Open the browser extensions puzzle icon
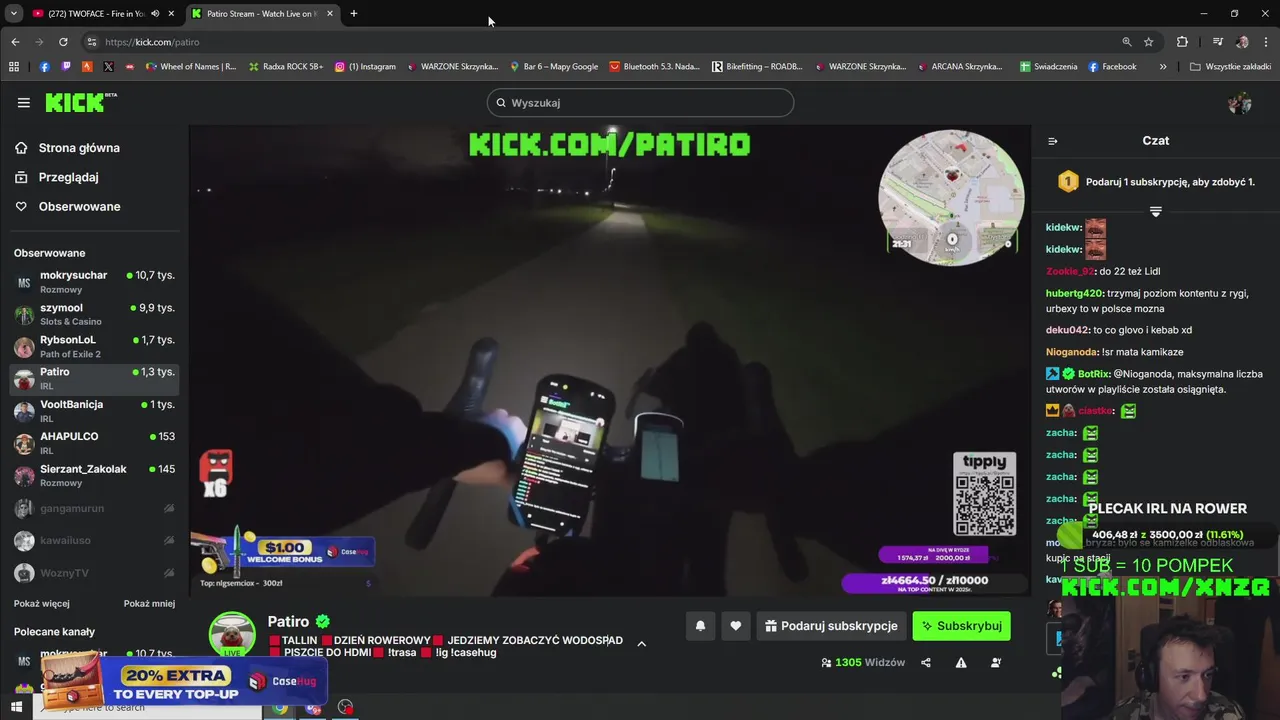The width and height of the screenshot is (1280, 720). (x=1182, y=42)
